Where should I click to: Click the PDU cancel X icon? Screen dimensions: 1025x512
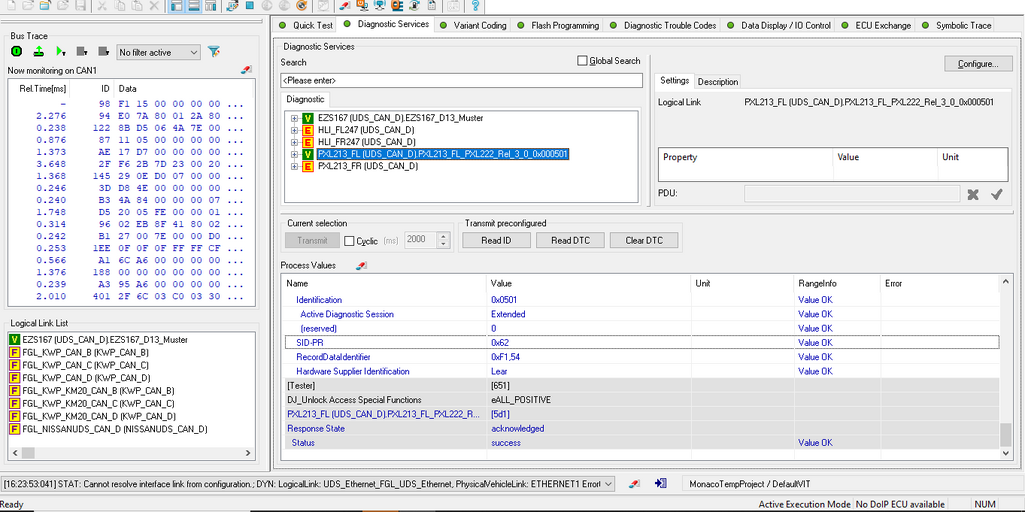click(x=973, y=194)
